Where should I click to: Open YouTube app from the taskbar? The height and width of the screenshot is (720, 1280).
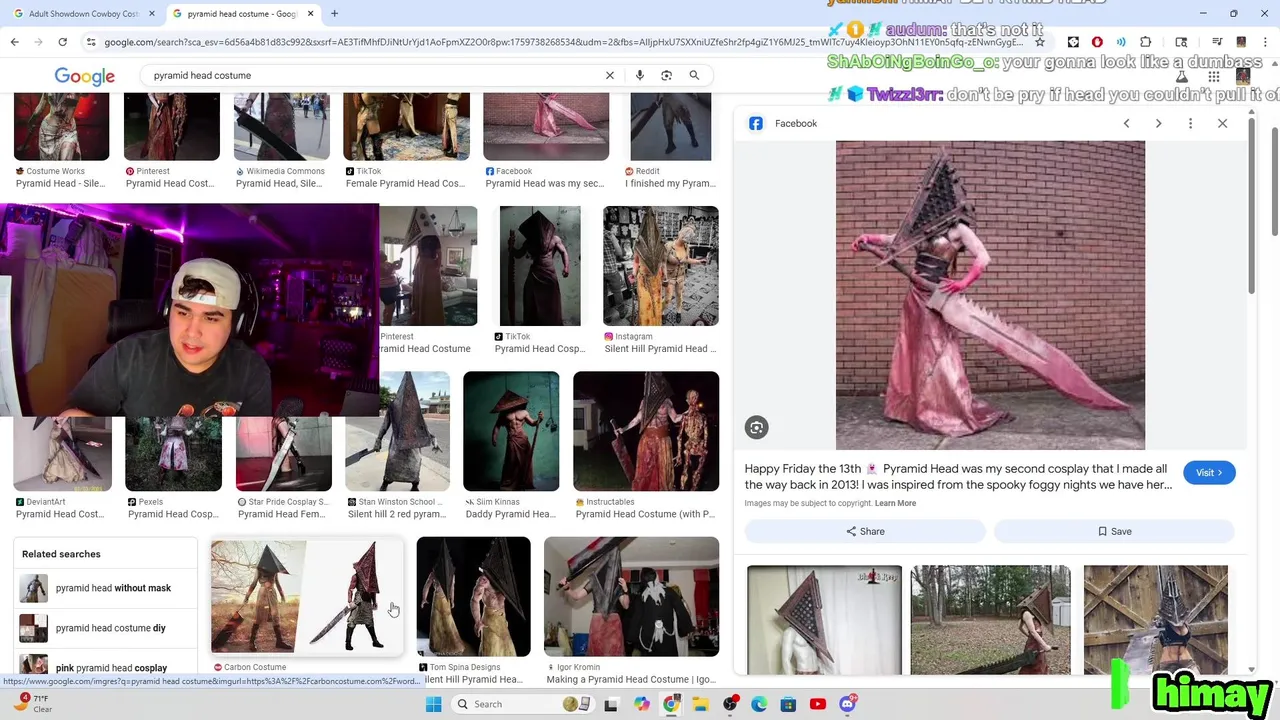click(x=818, y=704)
